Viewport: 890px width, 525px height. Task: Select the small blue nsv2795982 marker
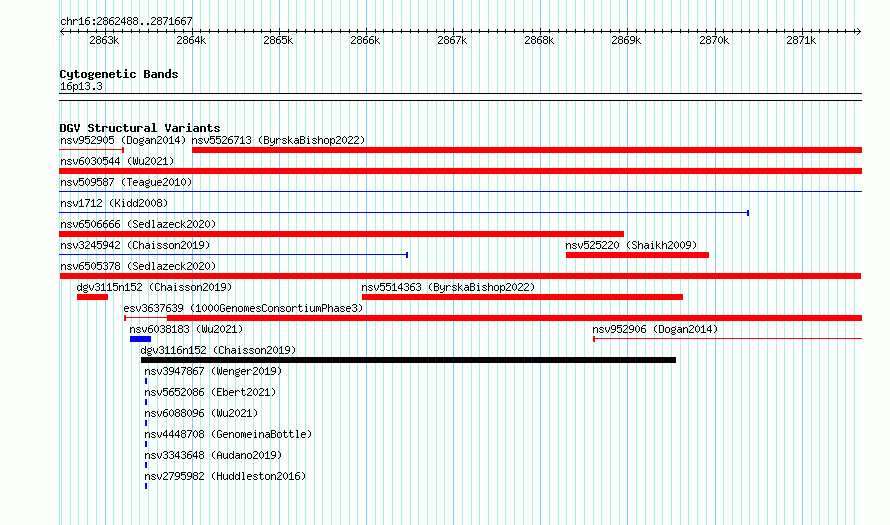(146, 486)
